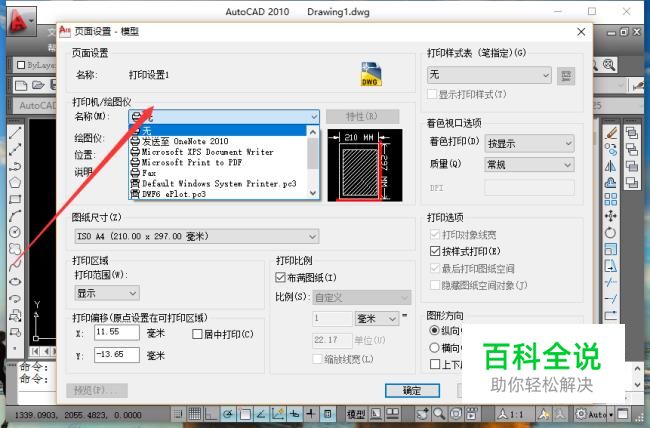This screenshot has height=428, width=650.
Task: Select the Extend tool
Action: [x=611, y=299]
